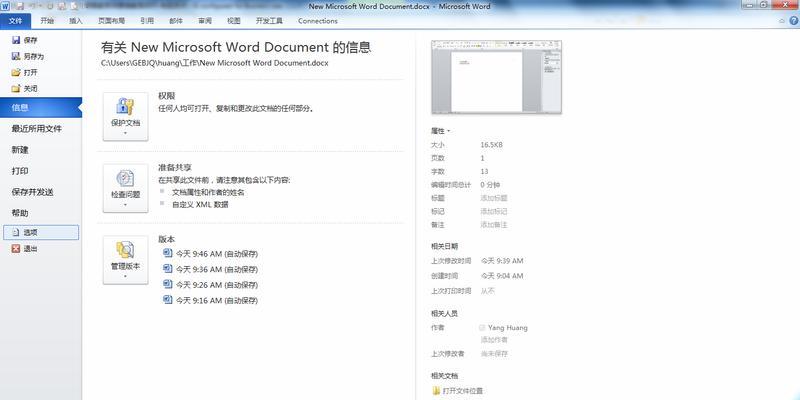
Task: Switch to the 审阅 (Review) tab
Action: click(x=205, y=21)
